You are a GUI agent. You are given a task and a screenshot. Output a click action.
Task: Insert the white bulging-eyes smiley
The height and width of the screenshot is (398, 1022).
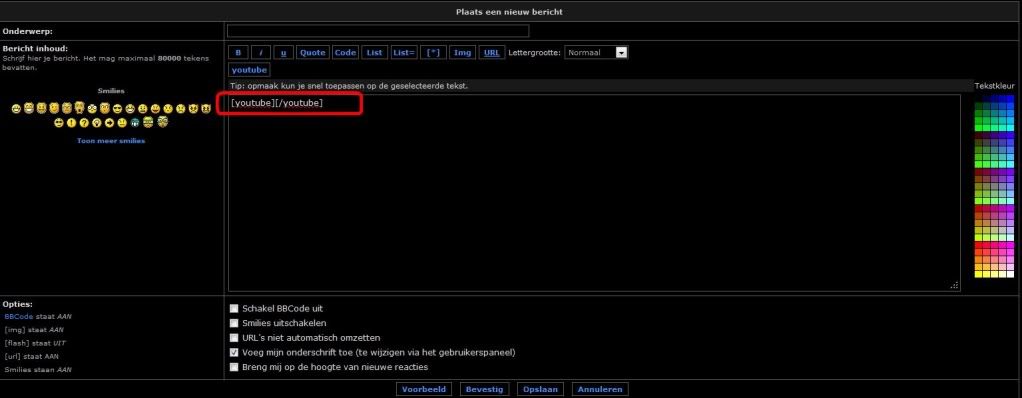92,109
